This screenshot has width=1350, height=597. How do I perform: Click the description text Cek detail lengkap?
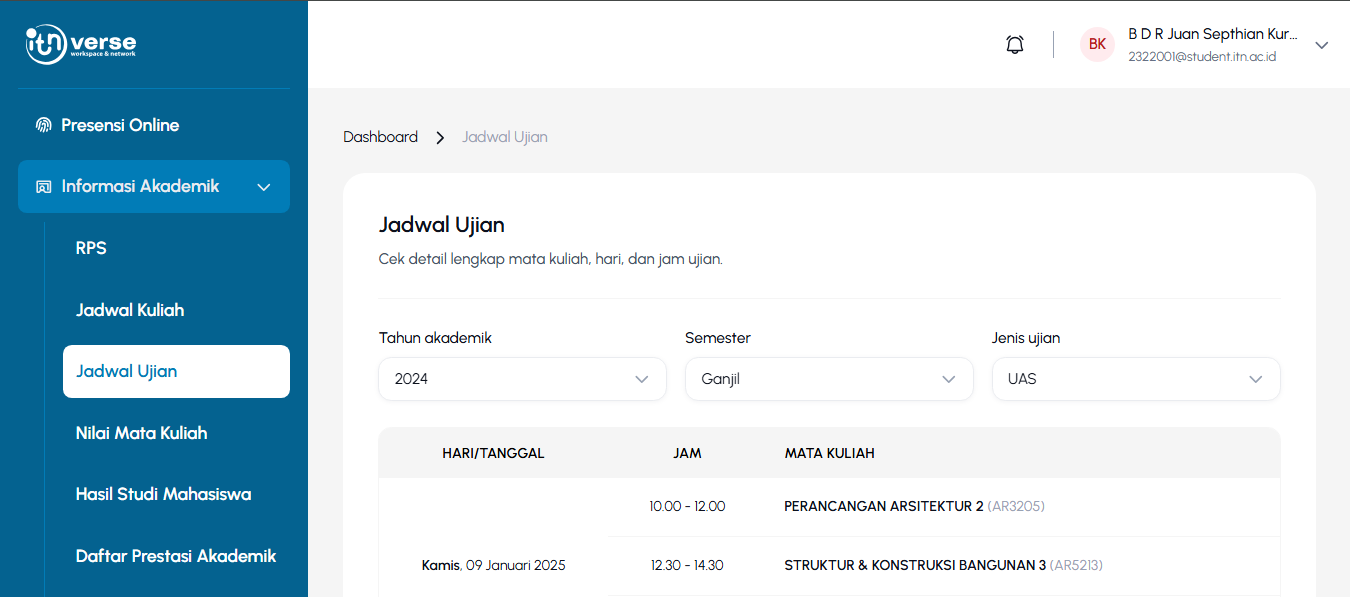pyautogui.click(x=550, y=259)
